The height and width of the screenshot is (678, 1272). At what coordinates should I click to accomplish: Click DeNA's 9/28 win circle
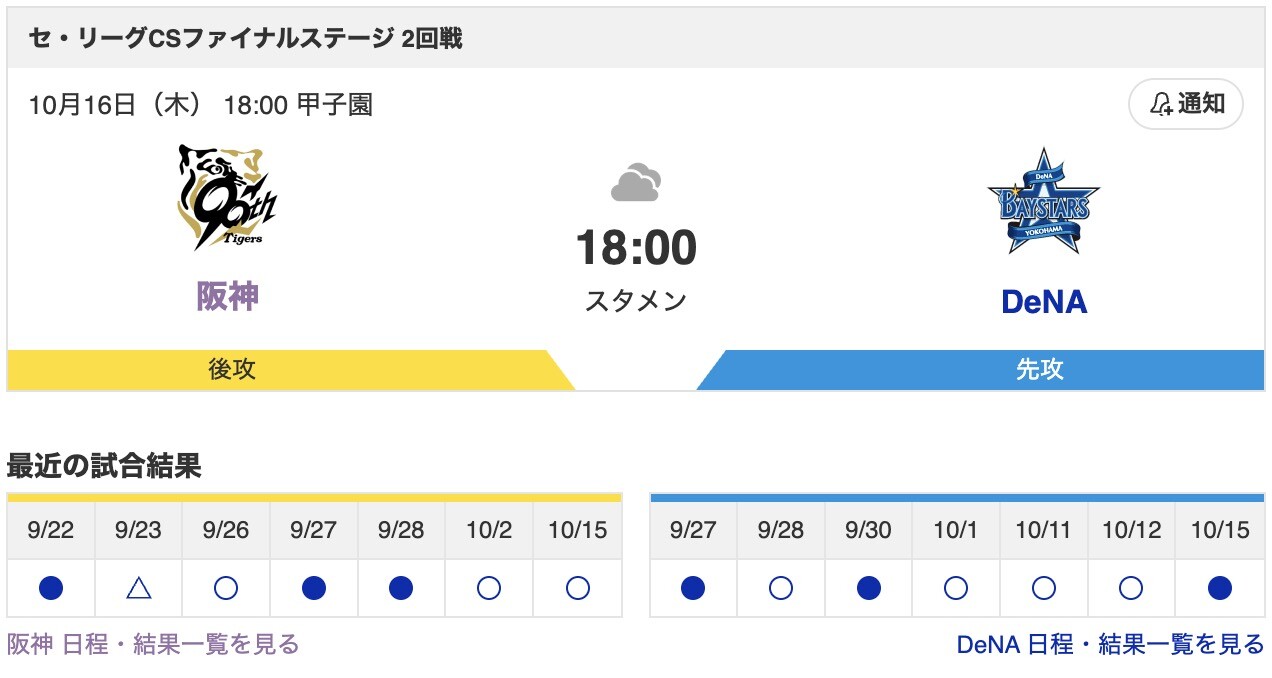pos(781,588)
